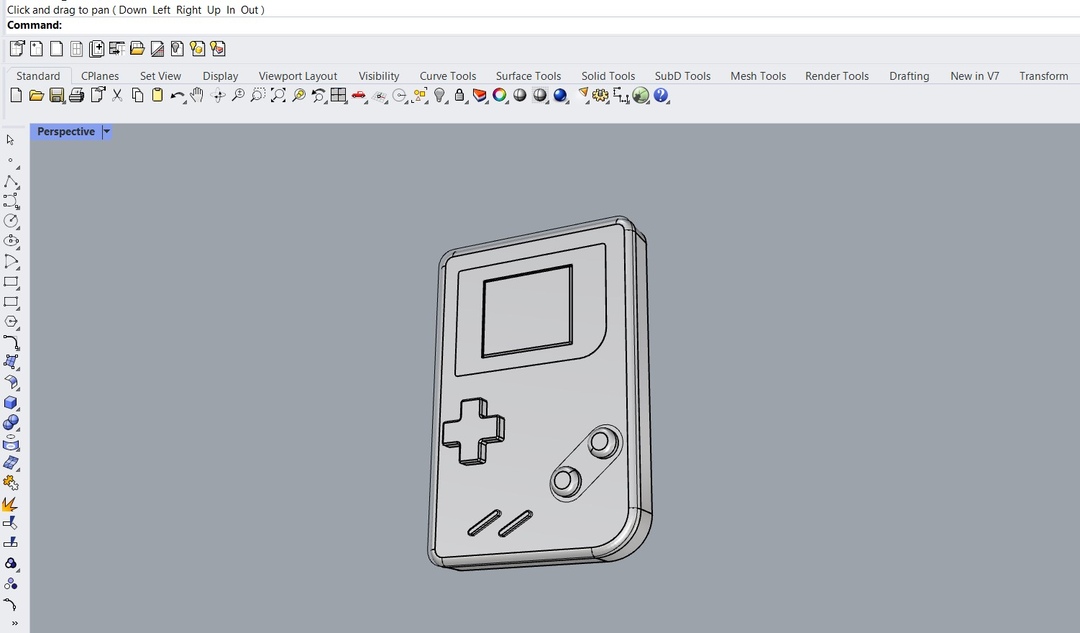Viewport: 1080px width, 633px height.
Task: Open the Set View tab
Action: coord(160,76)
